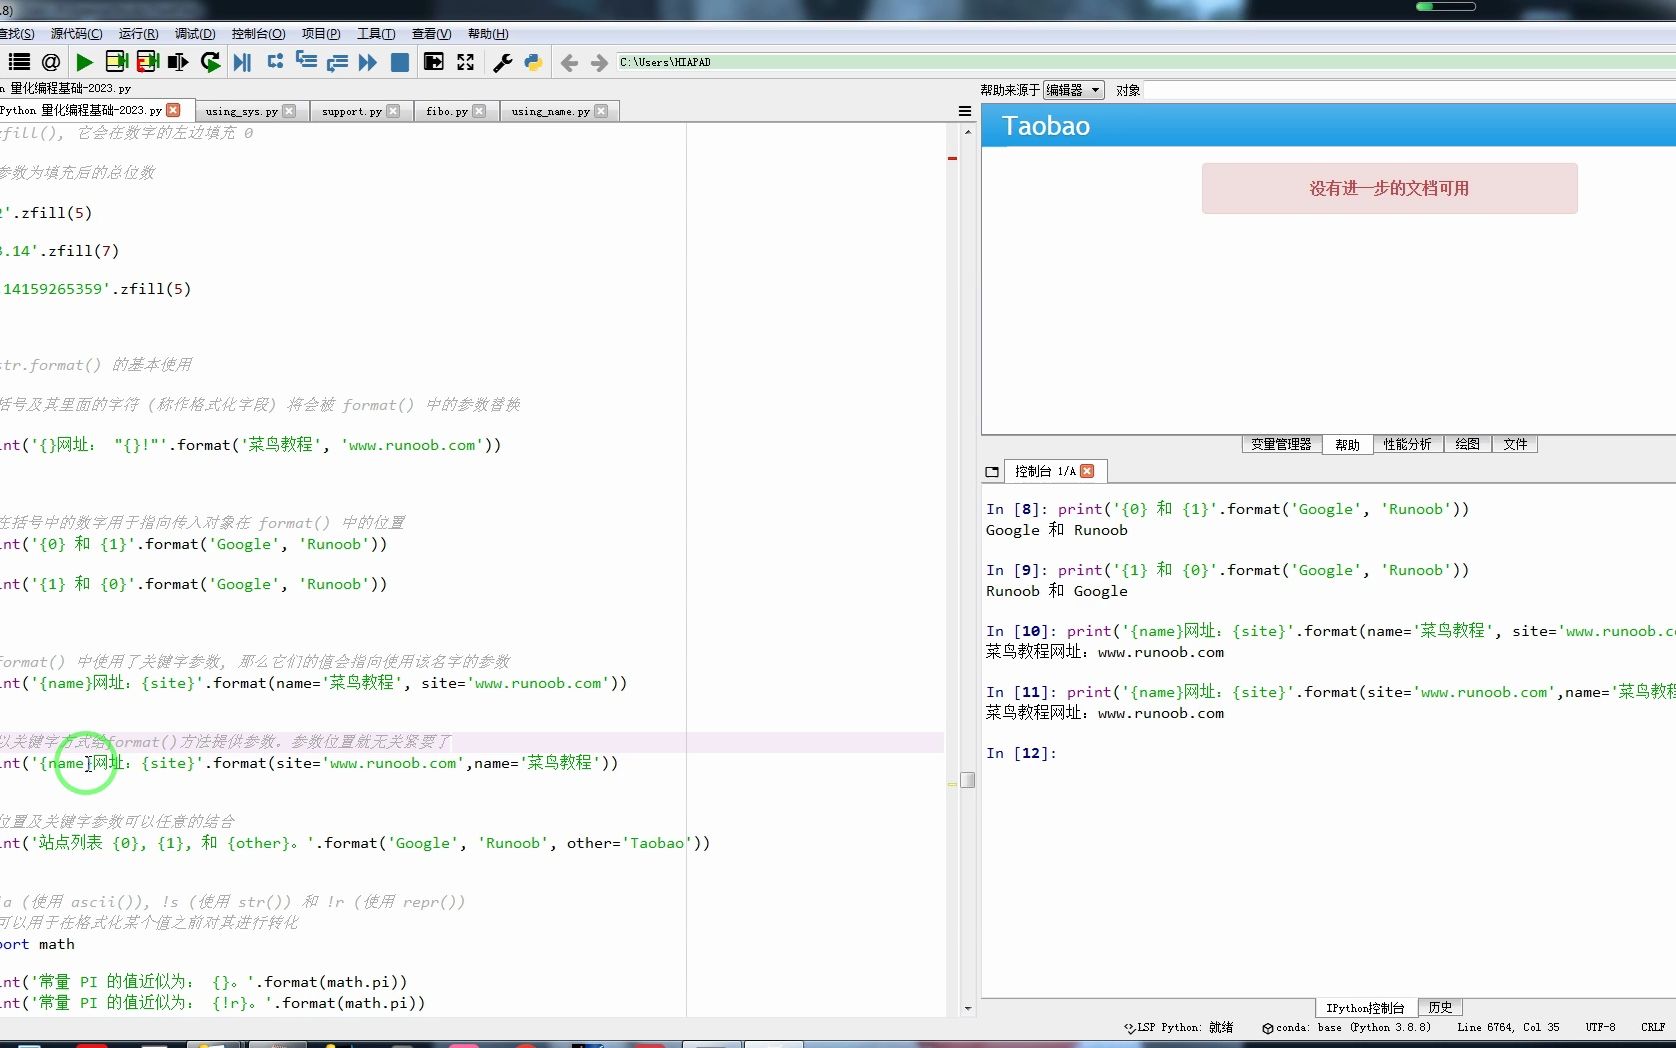Close the support.py tab
This screenshot has height=1048, width=1676.
coord(393,111)
